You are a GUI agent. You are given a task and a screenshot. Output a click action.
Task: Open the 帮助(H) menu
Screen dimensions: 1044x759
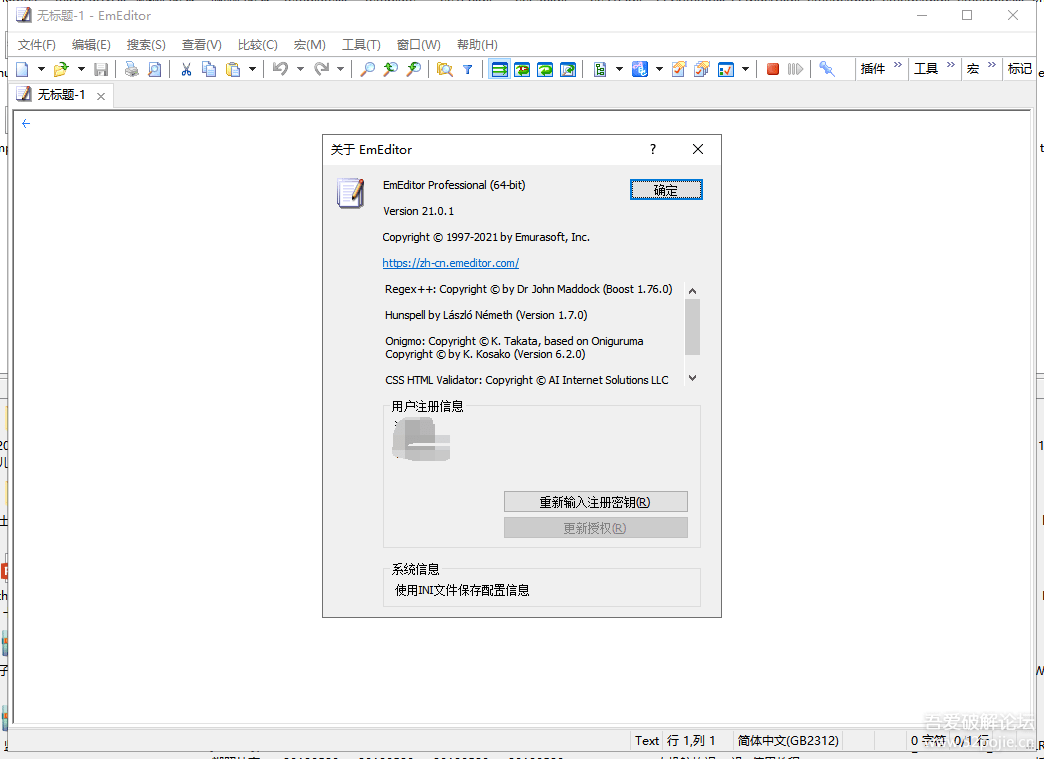(x=477, y=45)
